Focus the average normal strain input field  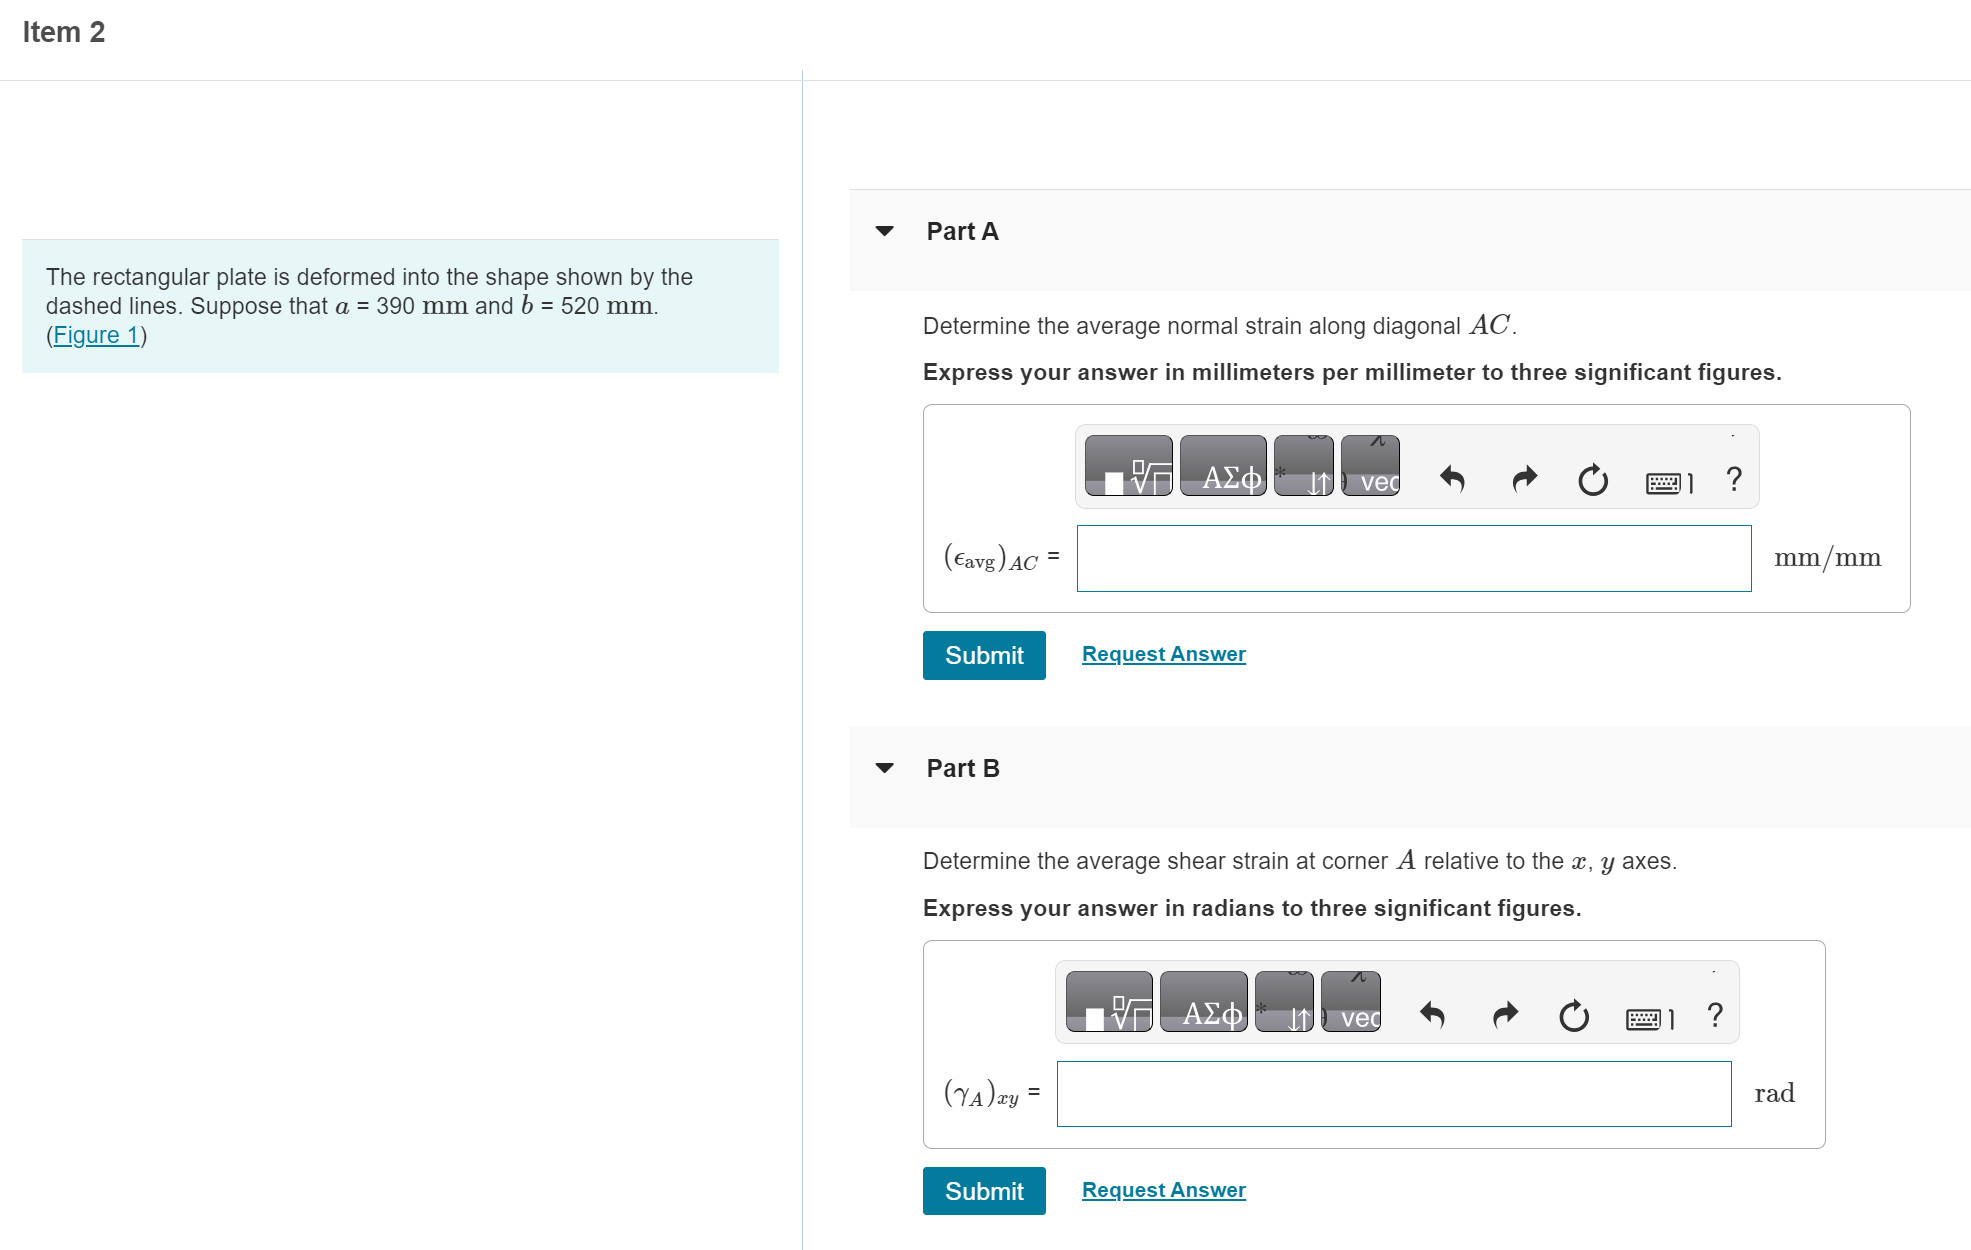tap(1413, 558)
